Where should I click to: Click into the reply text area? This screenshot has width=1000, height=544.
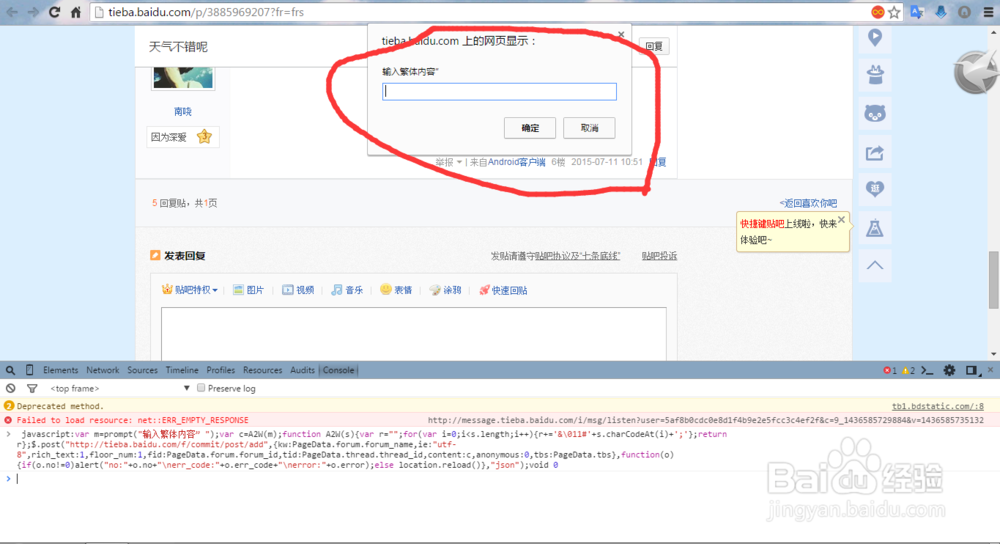414,334
